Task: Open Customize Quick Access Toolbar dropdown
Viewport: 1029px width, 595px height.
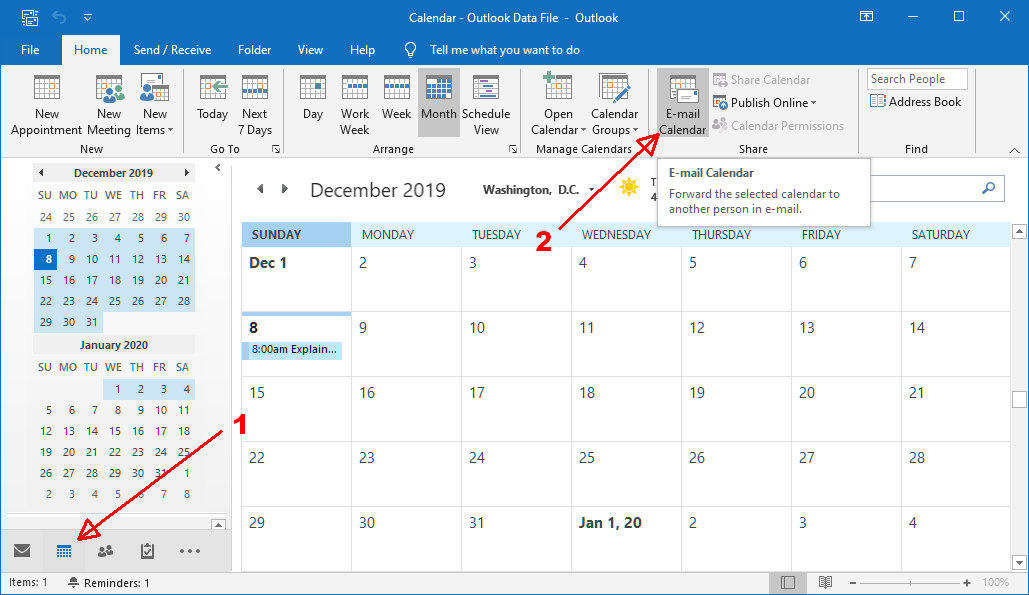Action: coord(87,18)
